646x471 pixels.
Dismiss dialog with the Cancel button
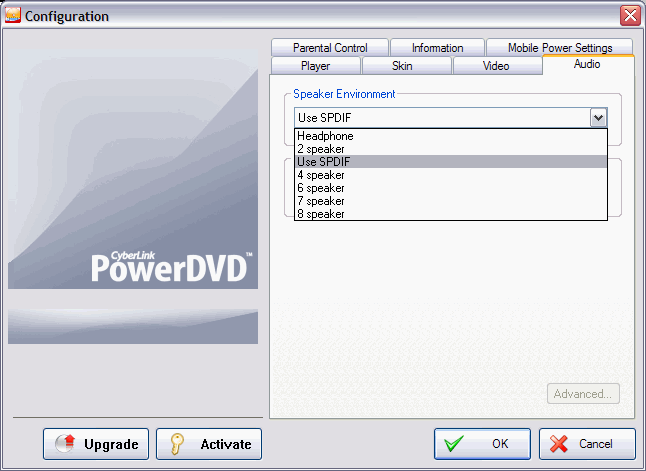[587, 444]
